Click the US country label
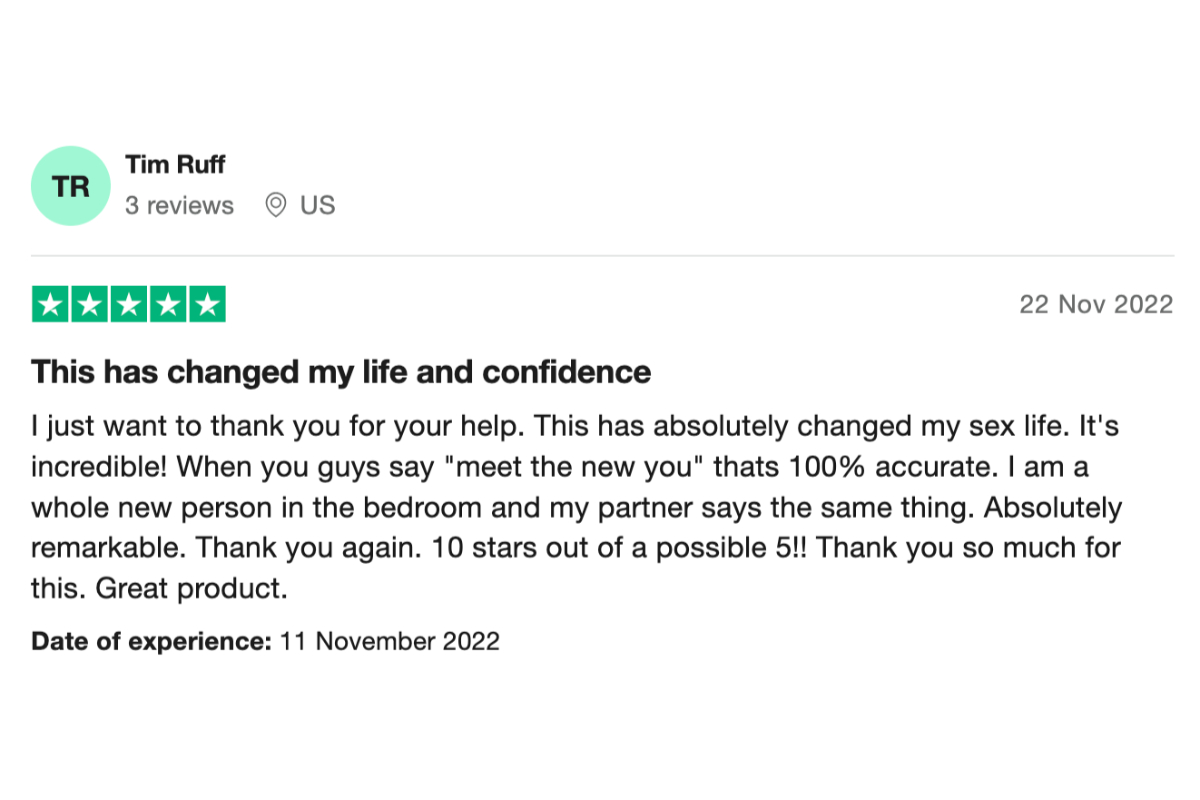The image size is (1200, 800). [317, 206]
